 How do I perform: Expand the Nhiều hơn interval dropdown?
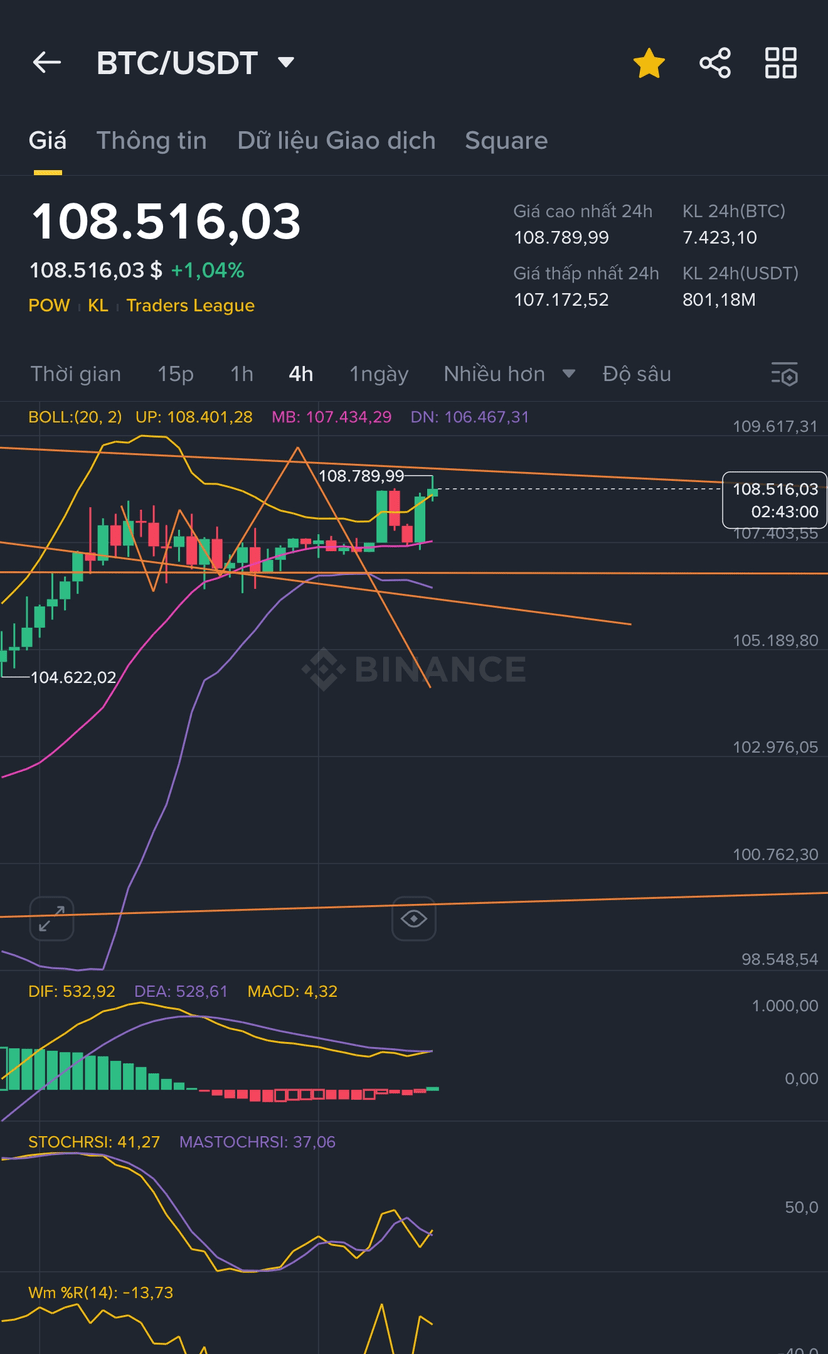[x=510, y=374]
